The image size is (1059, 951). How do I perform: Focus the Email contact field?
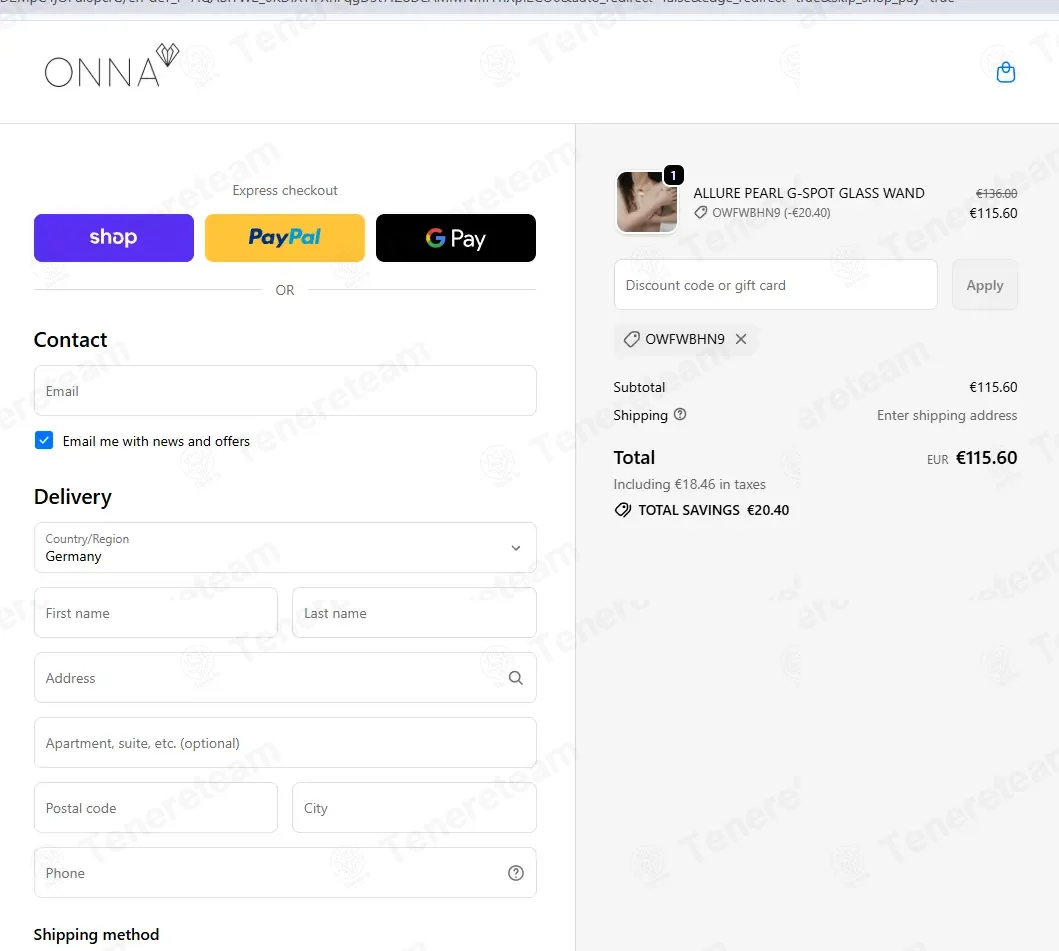point(285,391)
